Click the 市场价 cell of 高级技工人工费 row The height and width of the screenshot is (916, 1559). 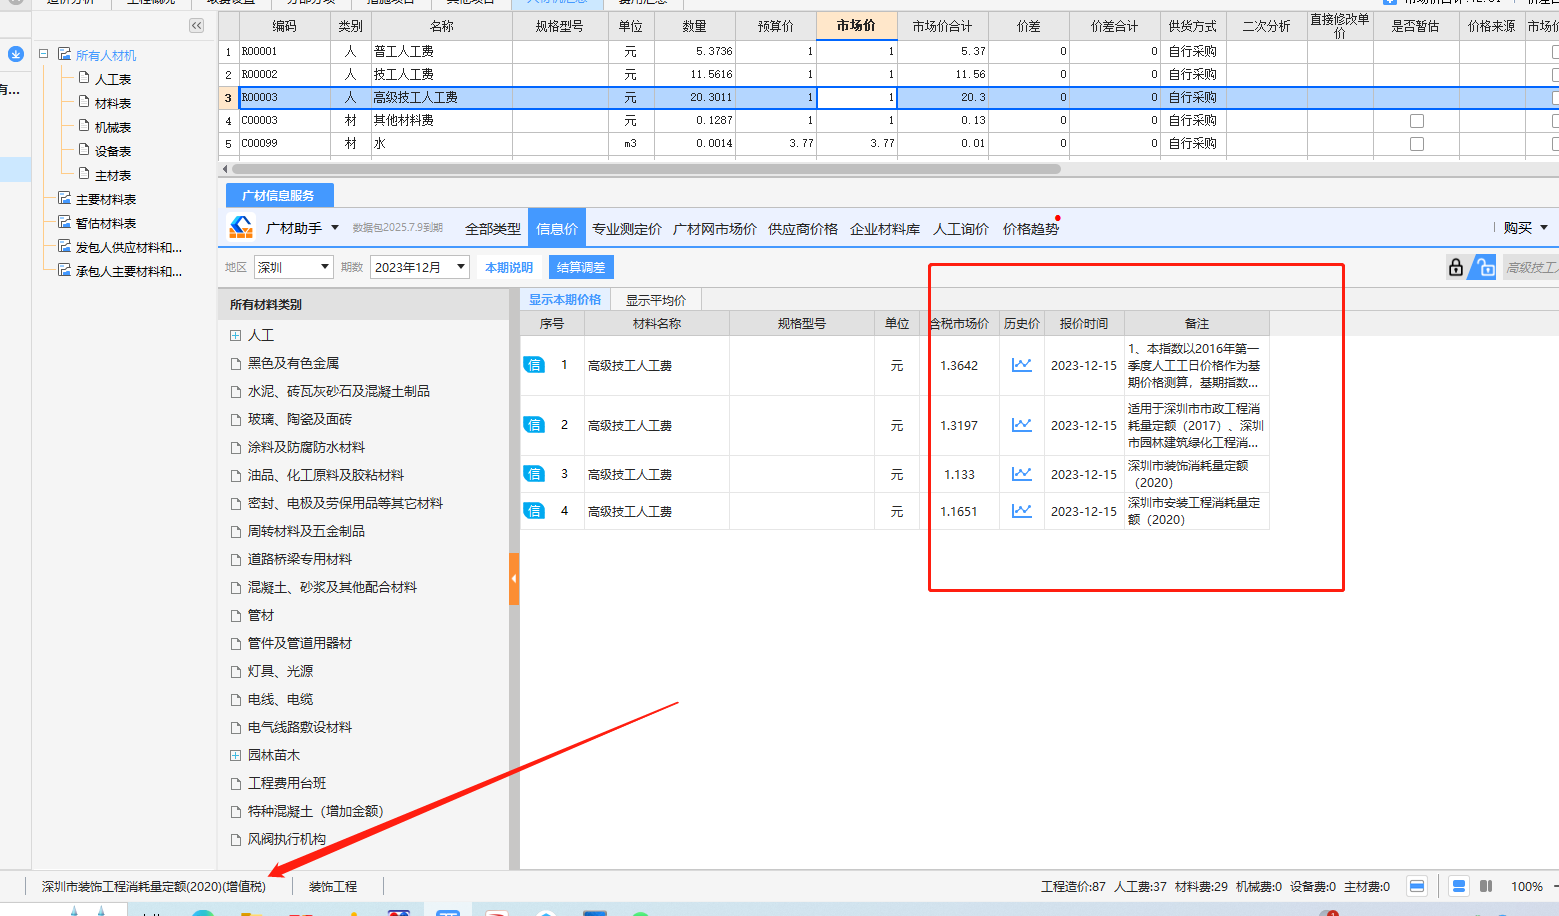click(x=856, y=97)
